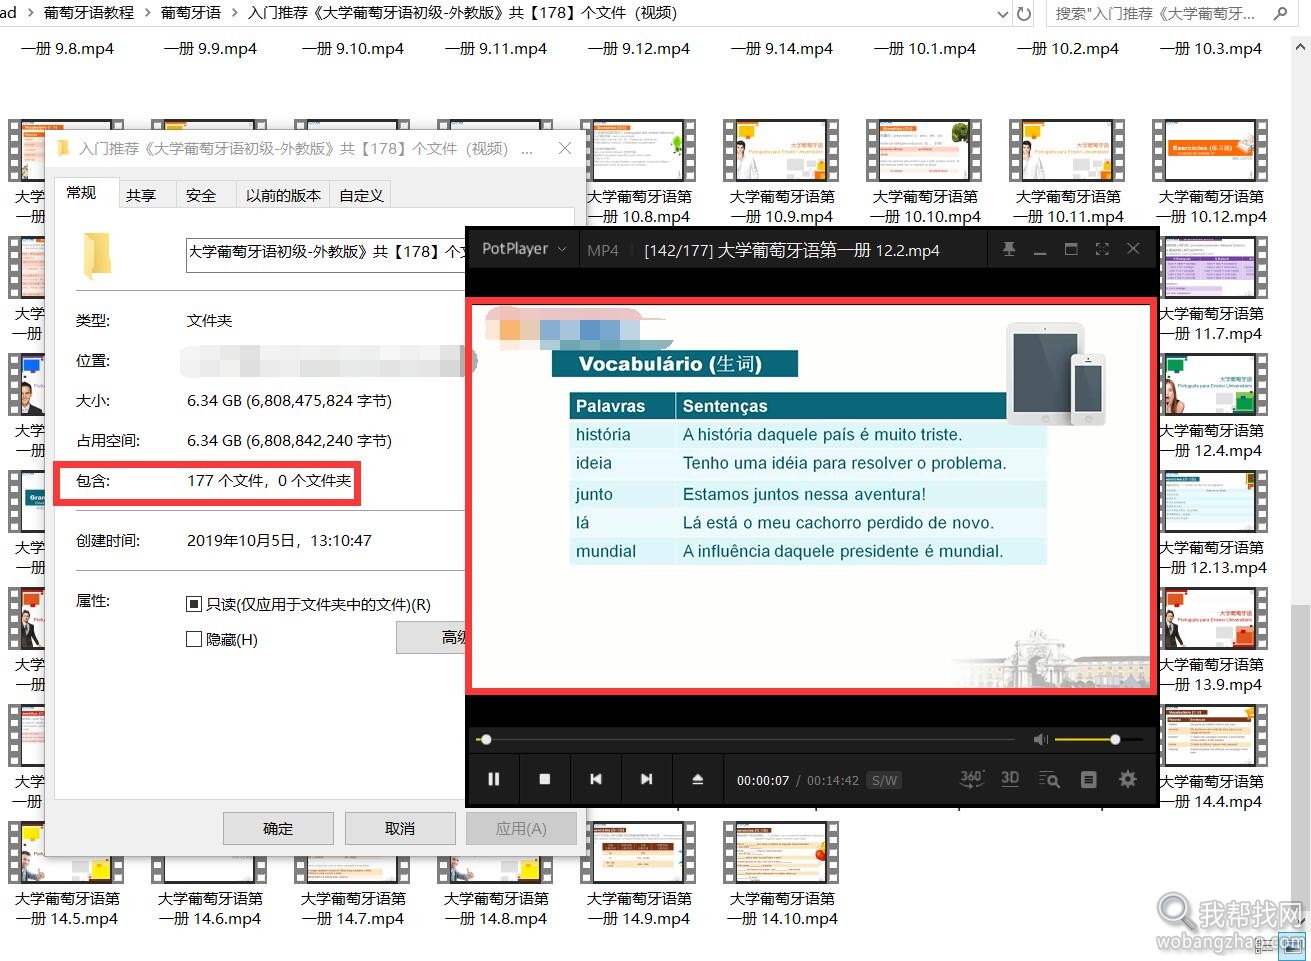1311x961 pixels.
Task: Toggle the 只读 read-only attribute checkbox
Action: pyautogui.click(x=194, y=602)
